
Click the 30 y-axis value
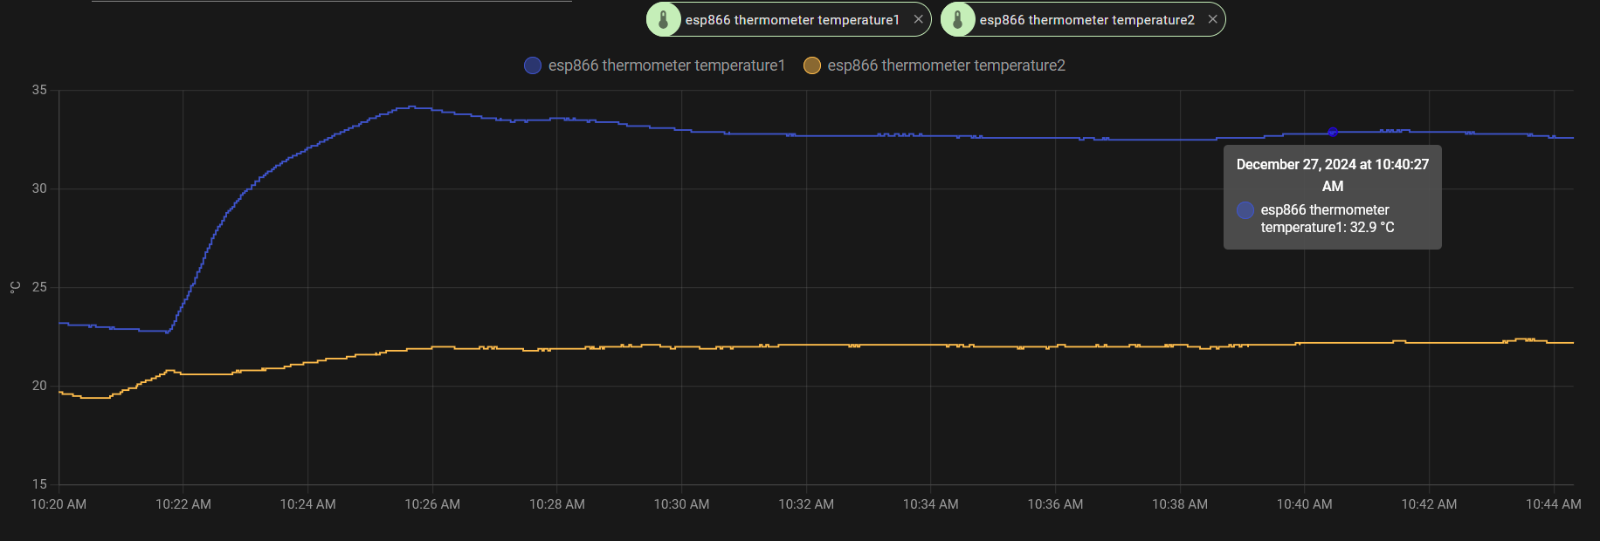click(39, 188)
